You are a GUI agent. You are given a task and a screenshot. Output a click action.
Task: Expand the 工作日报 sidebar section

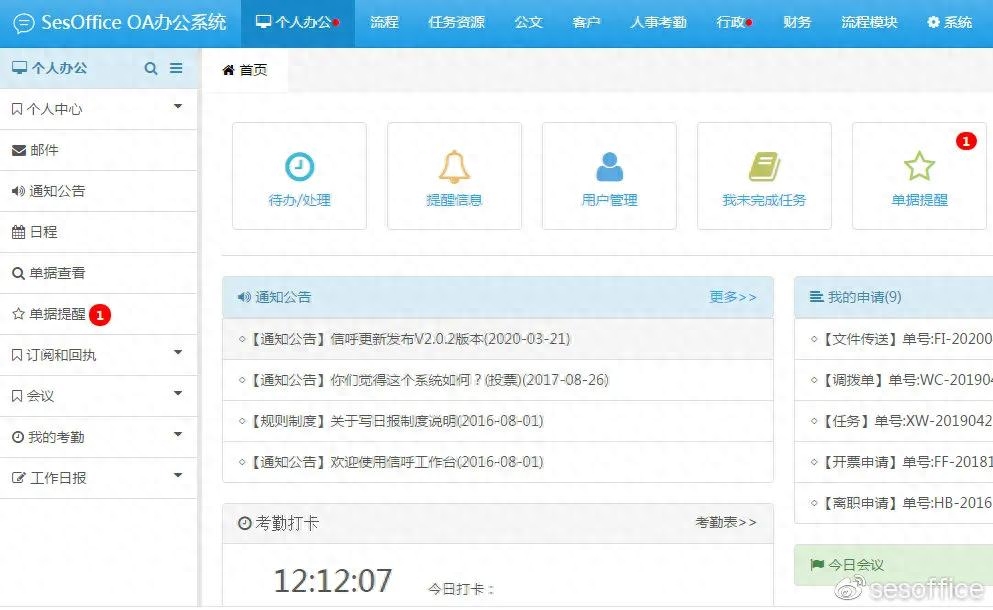[x=62, y=476]
